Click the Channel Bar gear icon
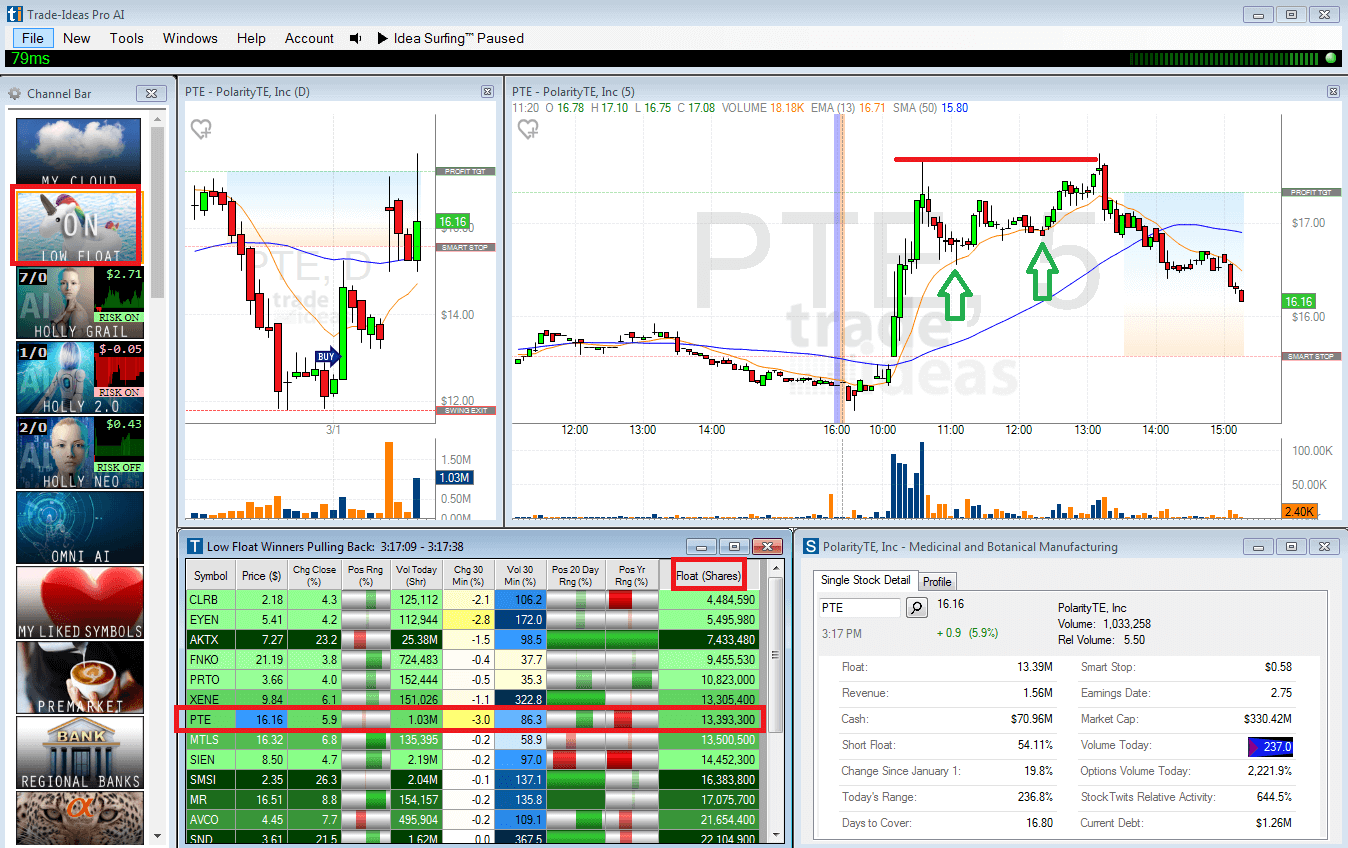Viewport: 1348px width, 848px height. point(15,94)
